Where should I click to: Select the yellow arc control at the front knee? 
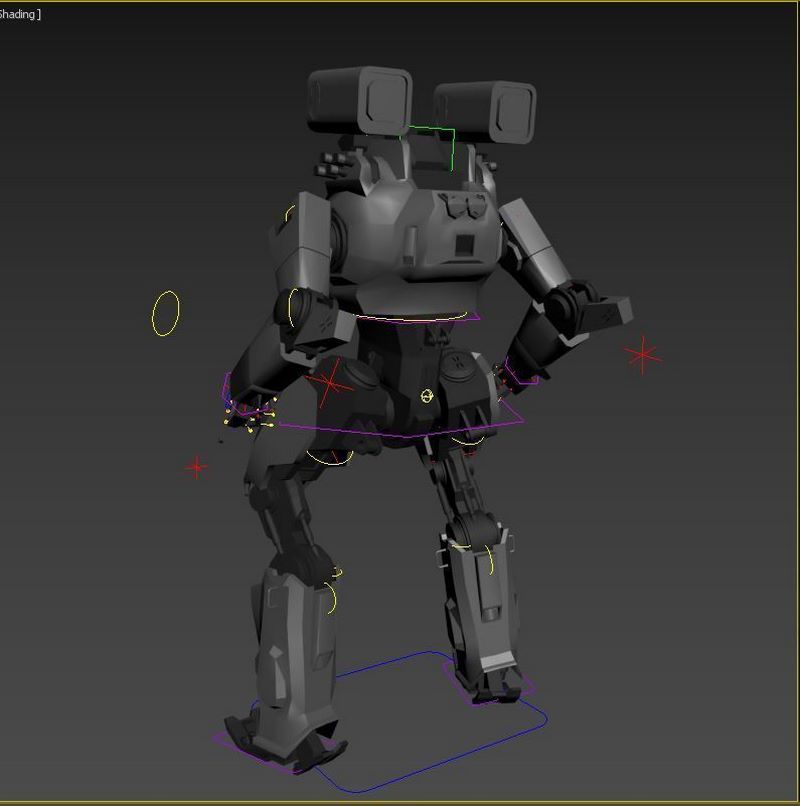tap(332, 598)
